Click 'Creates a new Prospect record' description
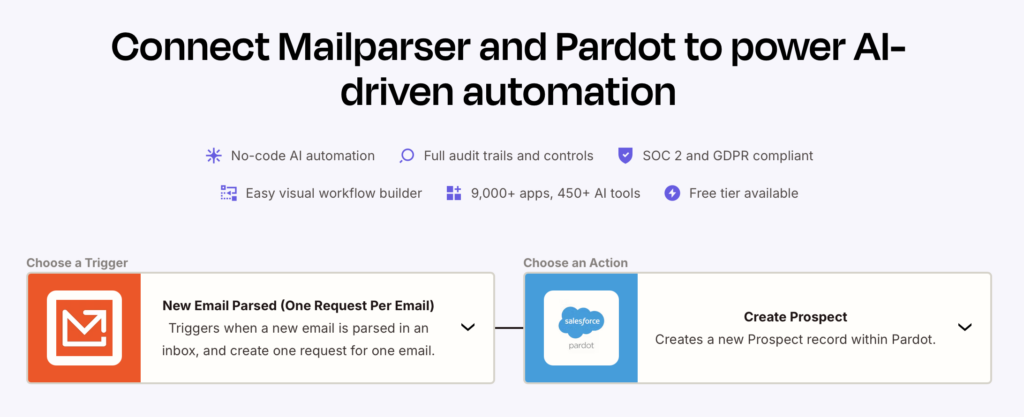1024x417 pixels. (795, 339)
